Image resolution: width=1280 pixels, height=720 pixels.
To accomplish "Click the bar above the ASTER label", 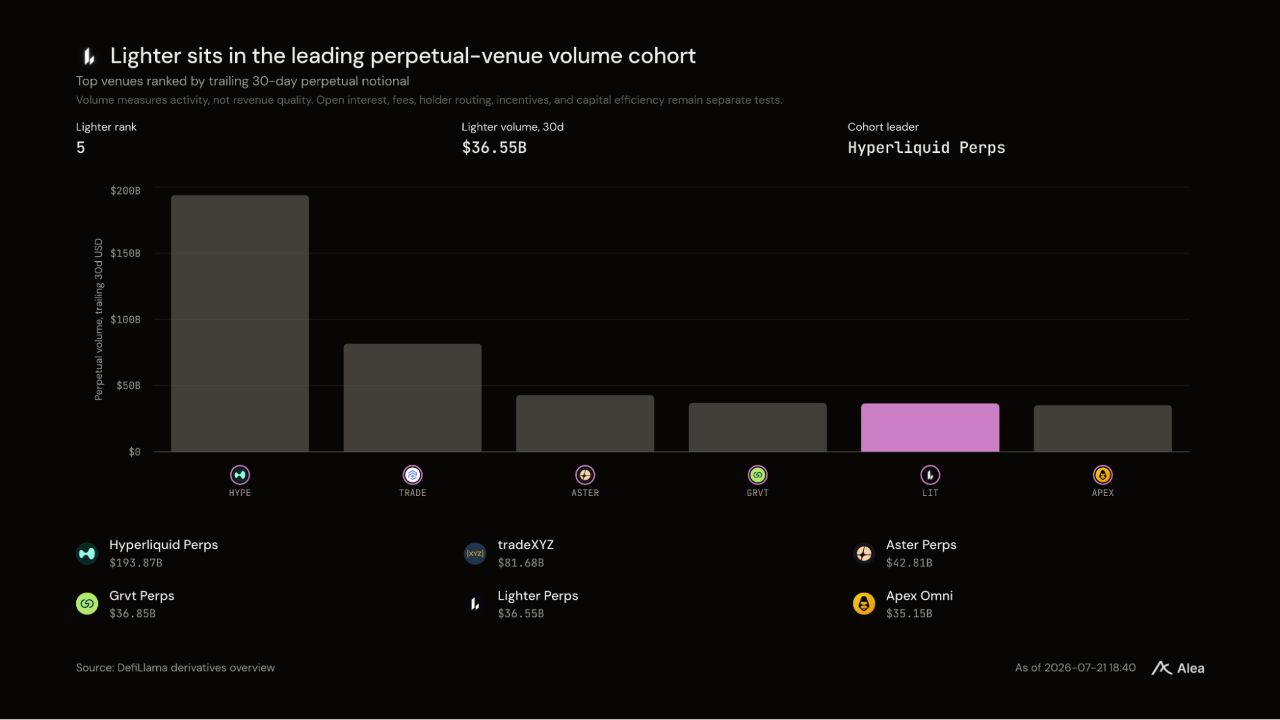I will tap(585, 423).
